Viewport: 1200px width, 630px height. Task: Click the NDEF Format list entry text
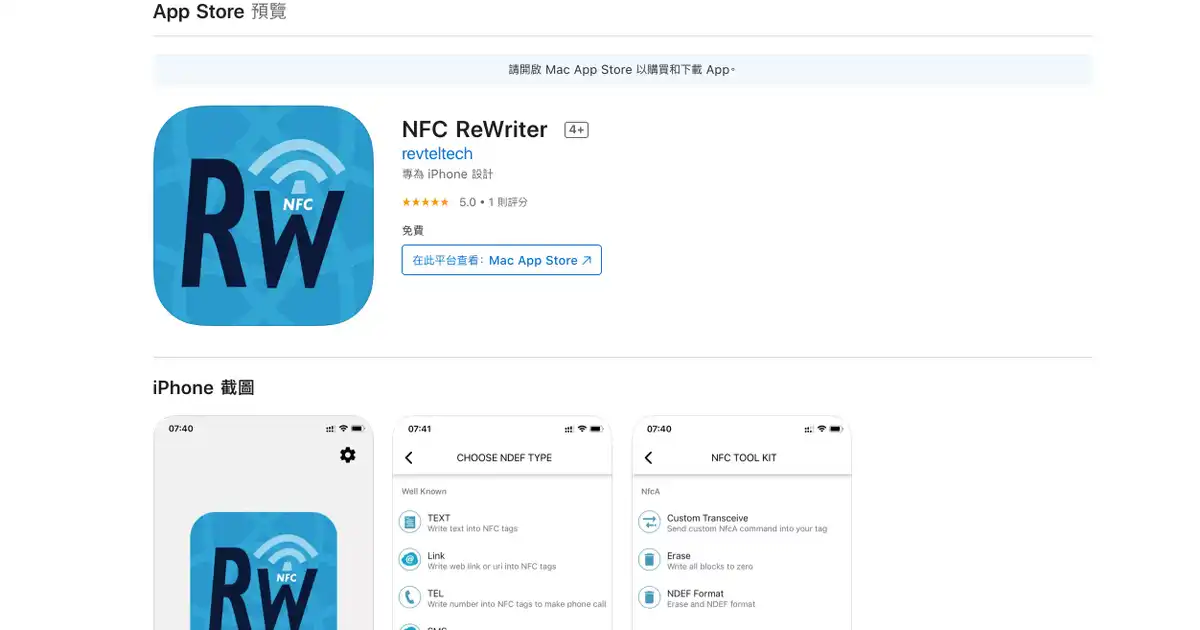click(x=695, y=593)
